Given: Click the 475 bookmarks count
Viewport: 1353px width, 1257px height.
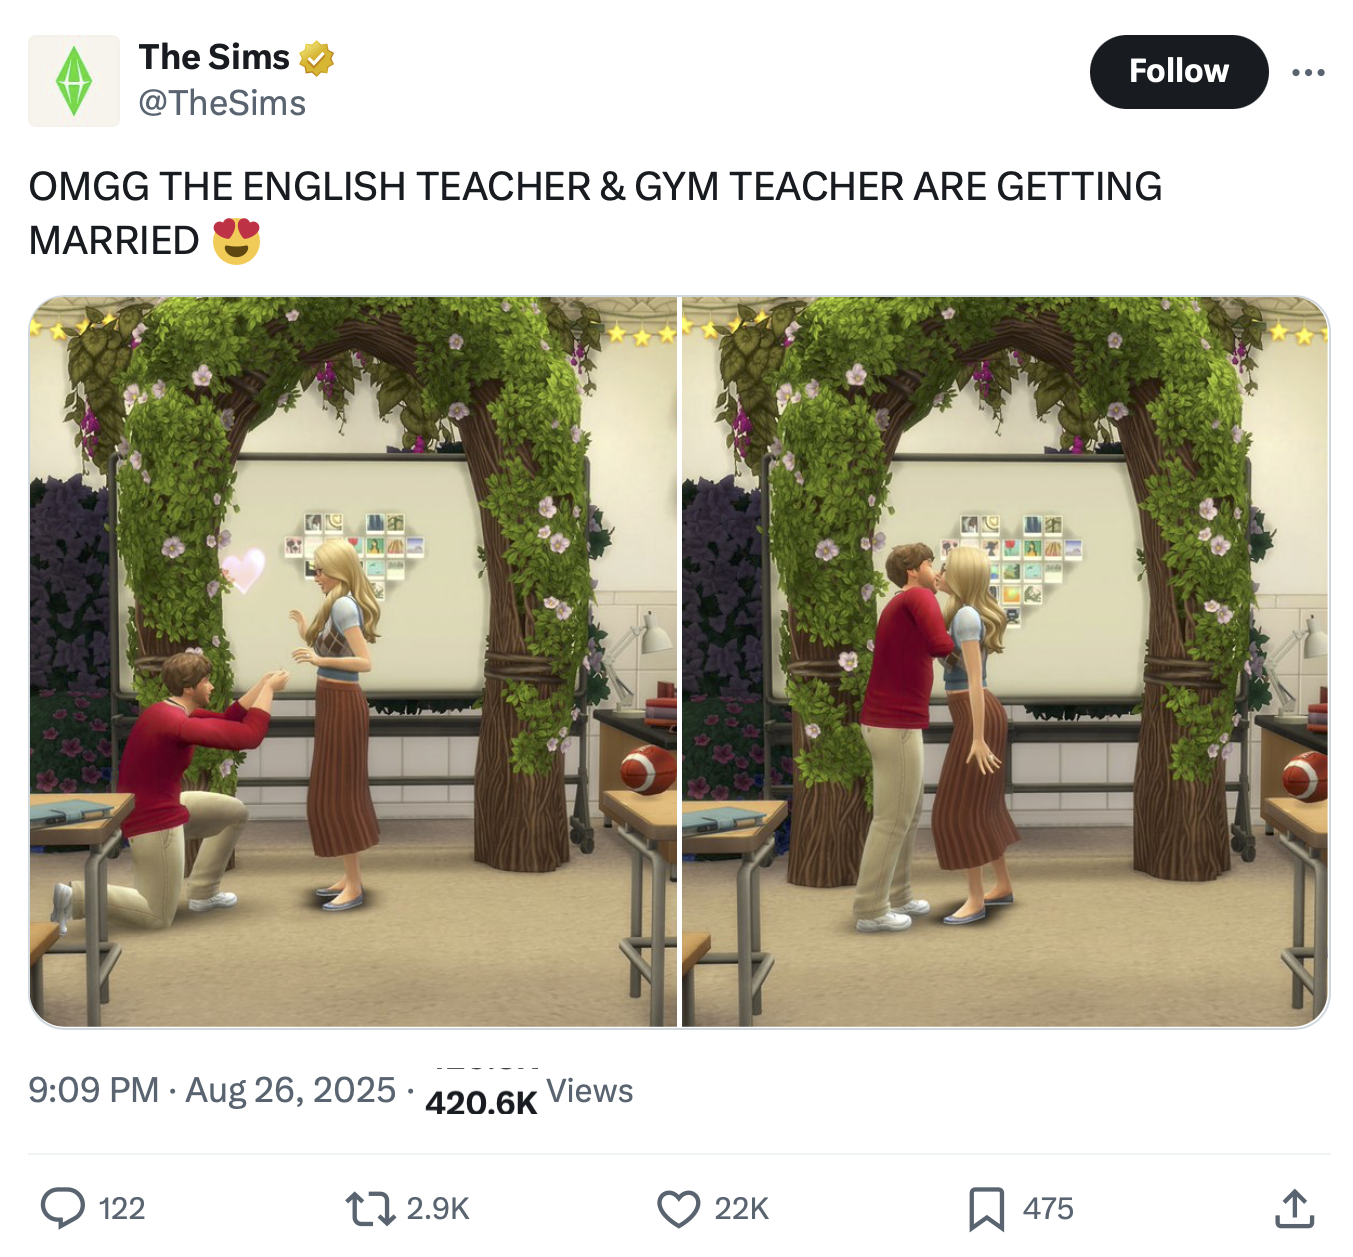Looking at the screenshot, I should 1048,1208.
